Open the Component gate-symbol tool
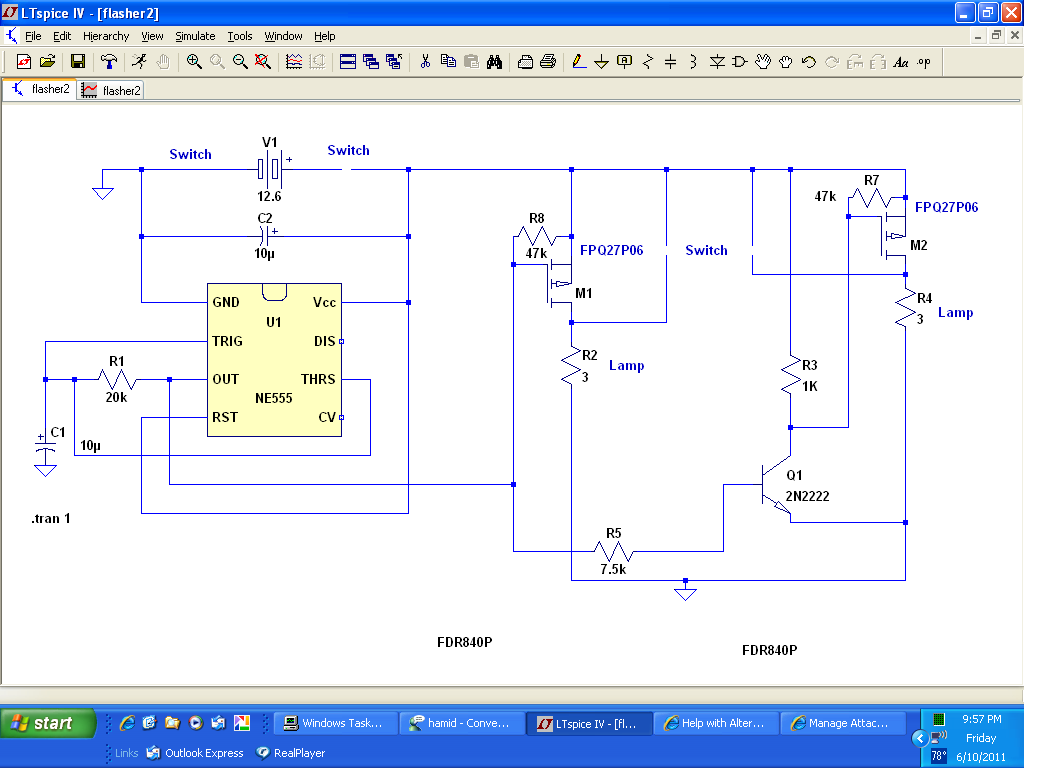Image resolution: width=1042 pixels, height=770 pixels. click(x=740, y=62)
